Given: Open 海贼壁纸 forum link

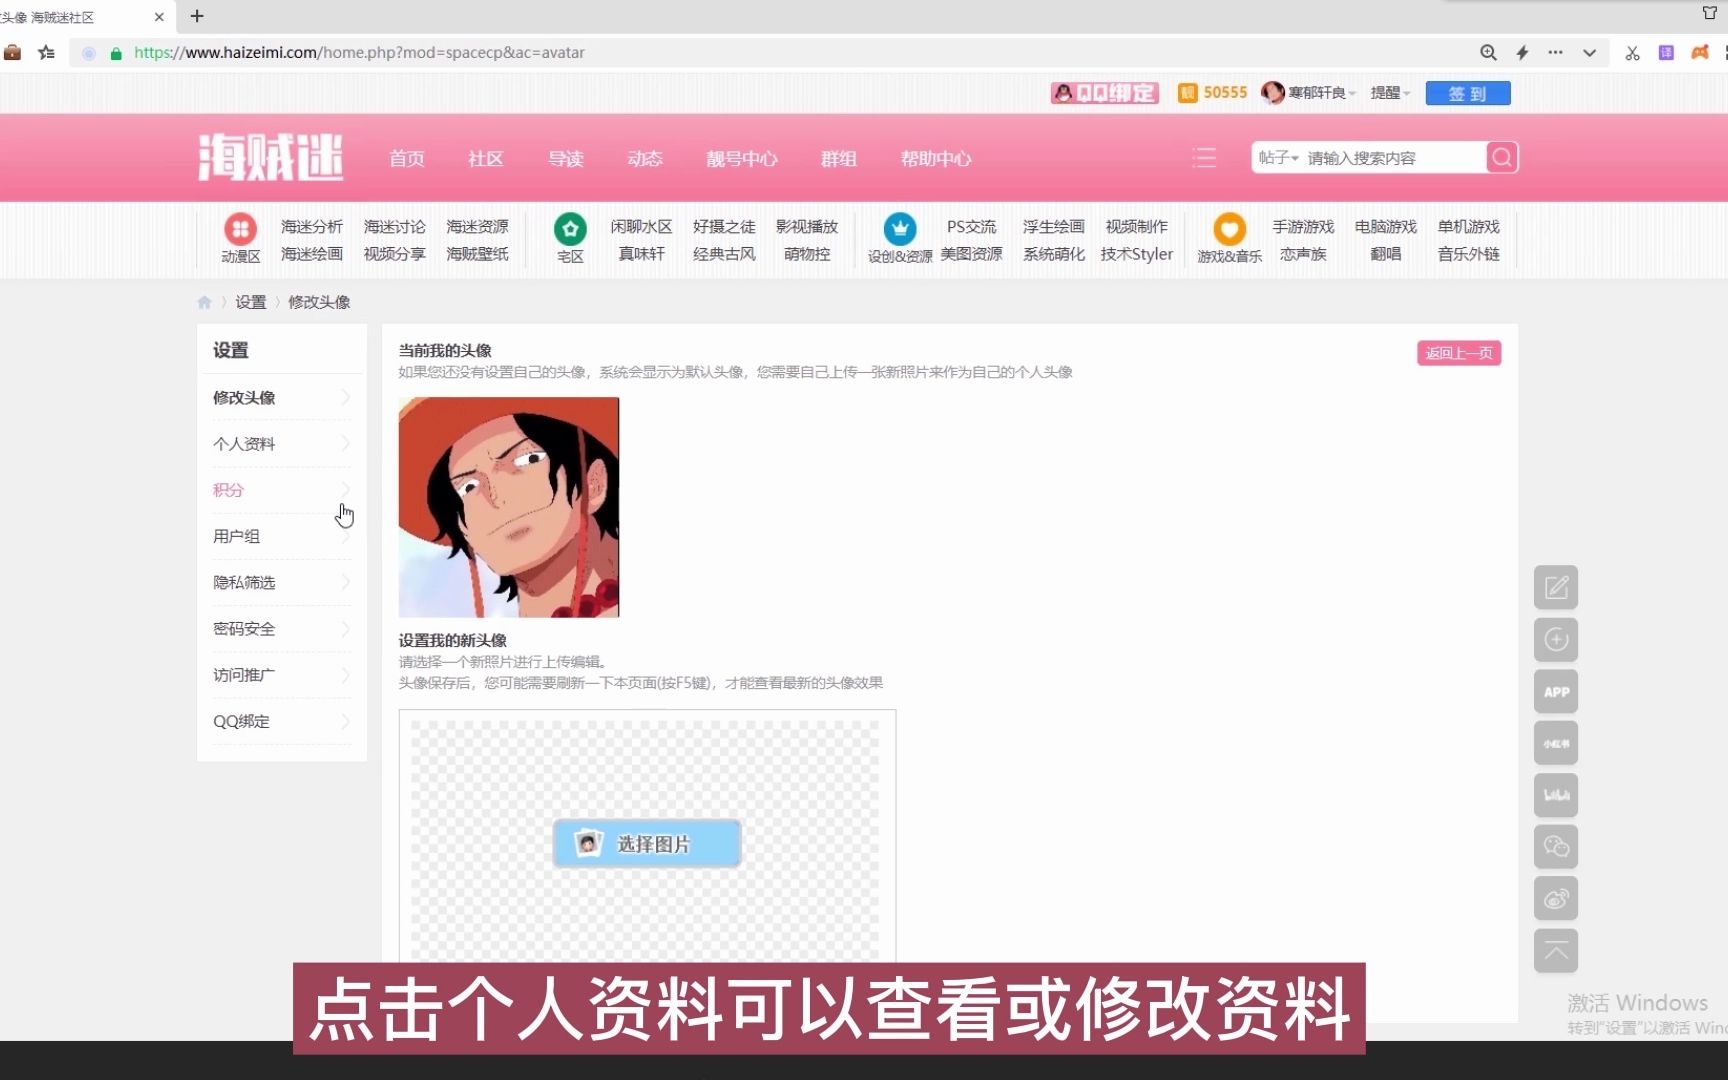Looking at the screenshot, I should coord(477,254).
